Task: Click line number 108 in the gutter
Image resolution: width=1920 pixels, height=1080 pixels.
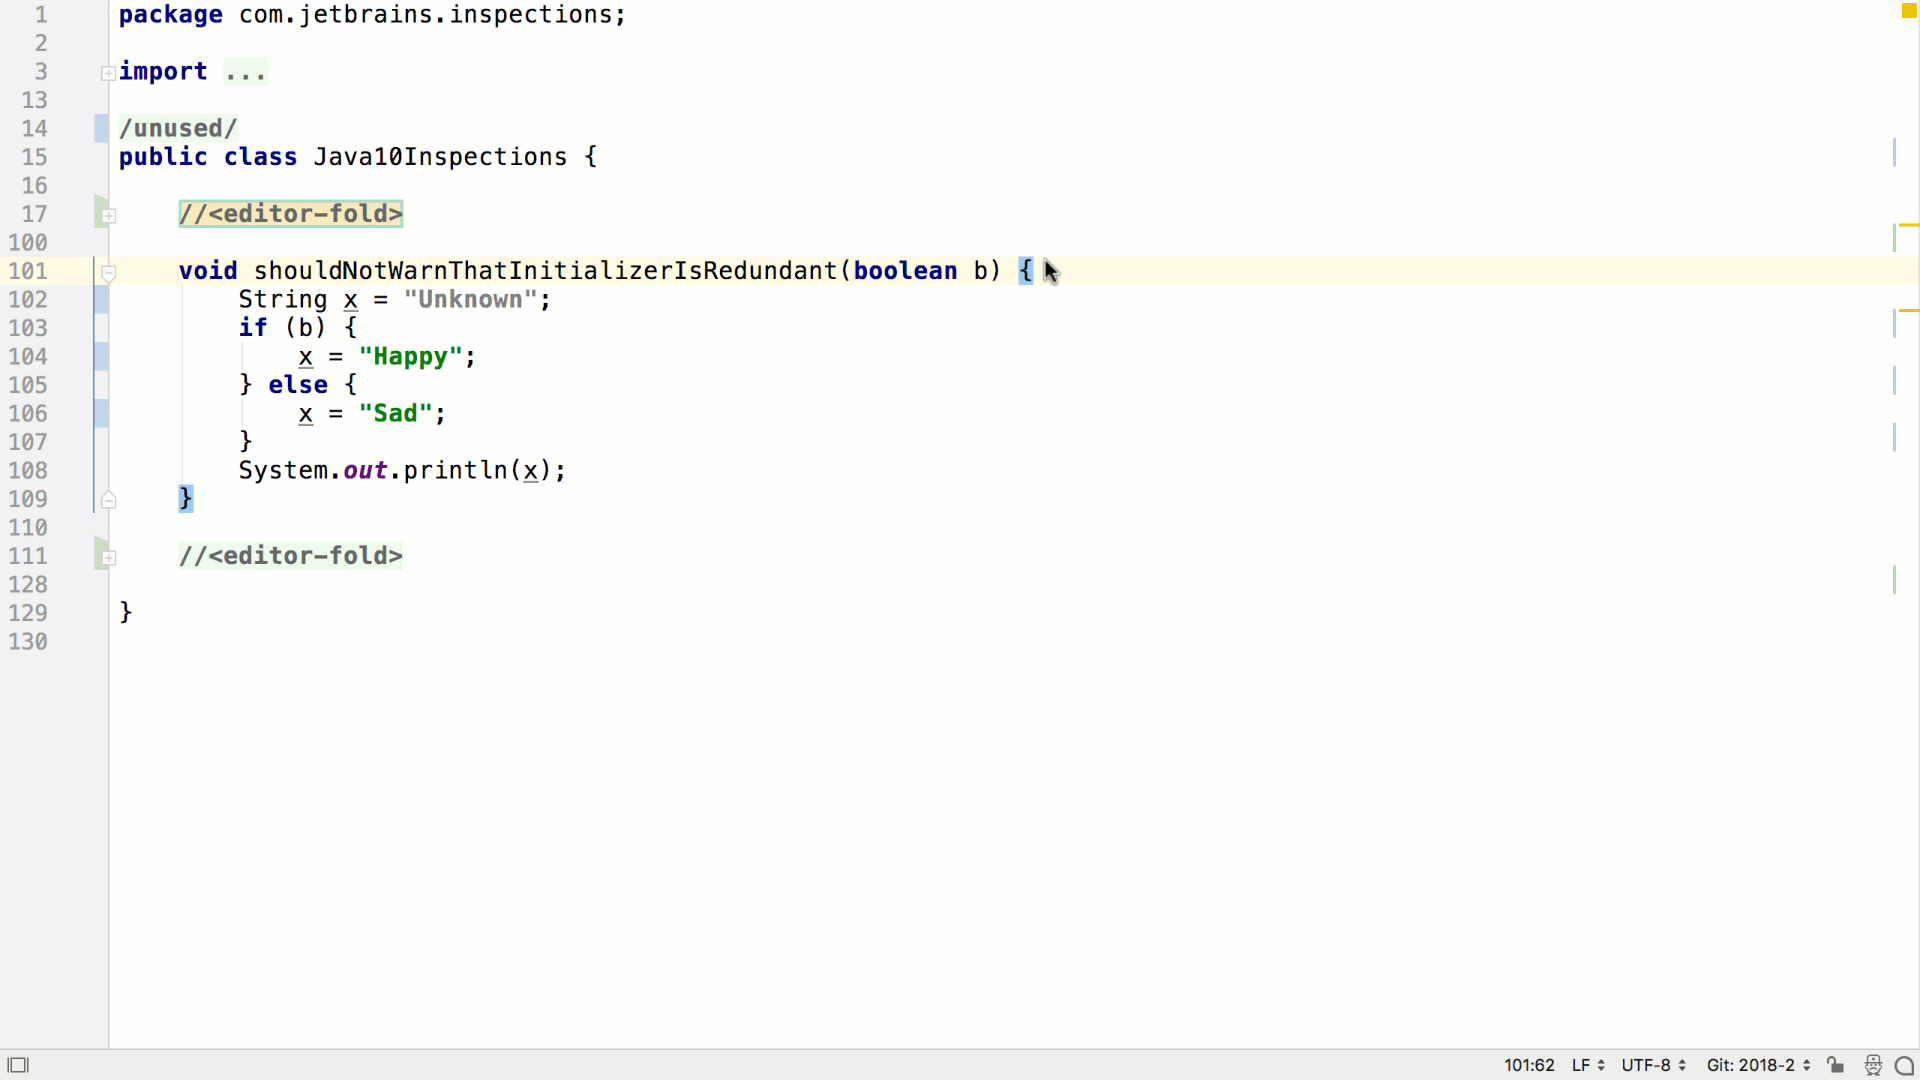Action: [27, 470]
